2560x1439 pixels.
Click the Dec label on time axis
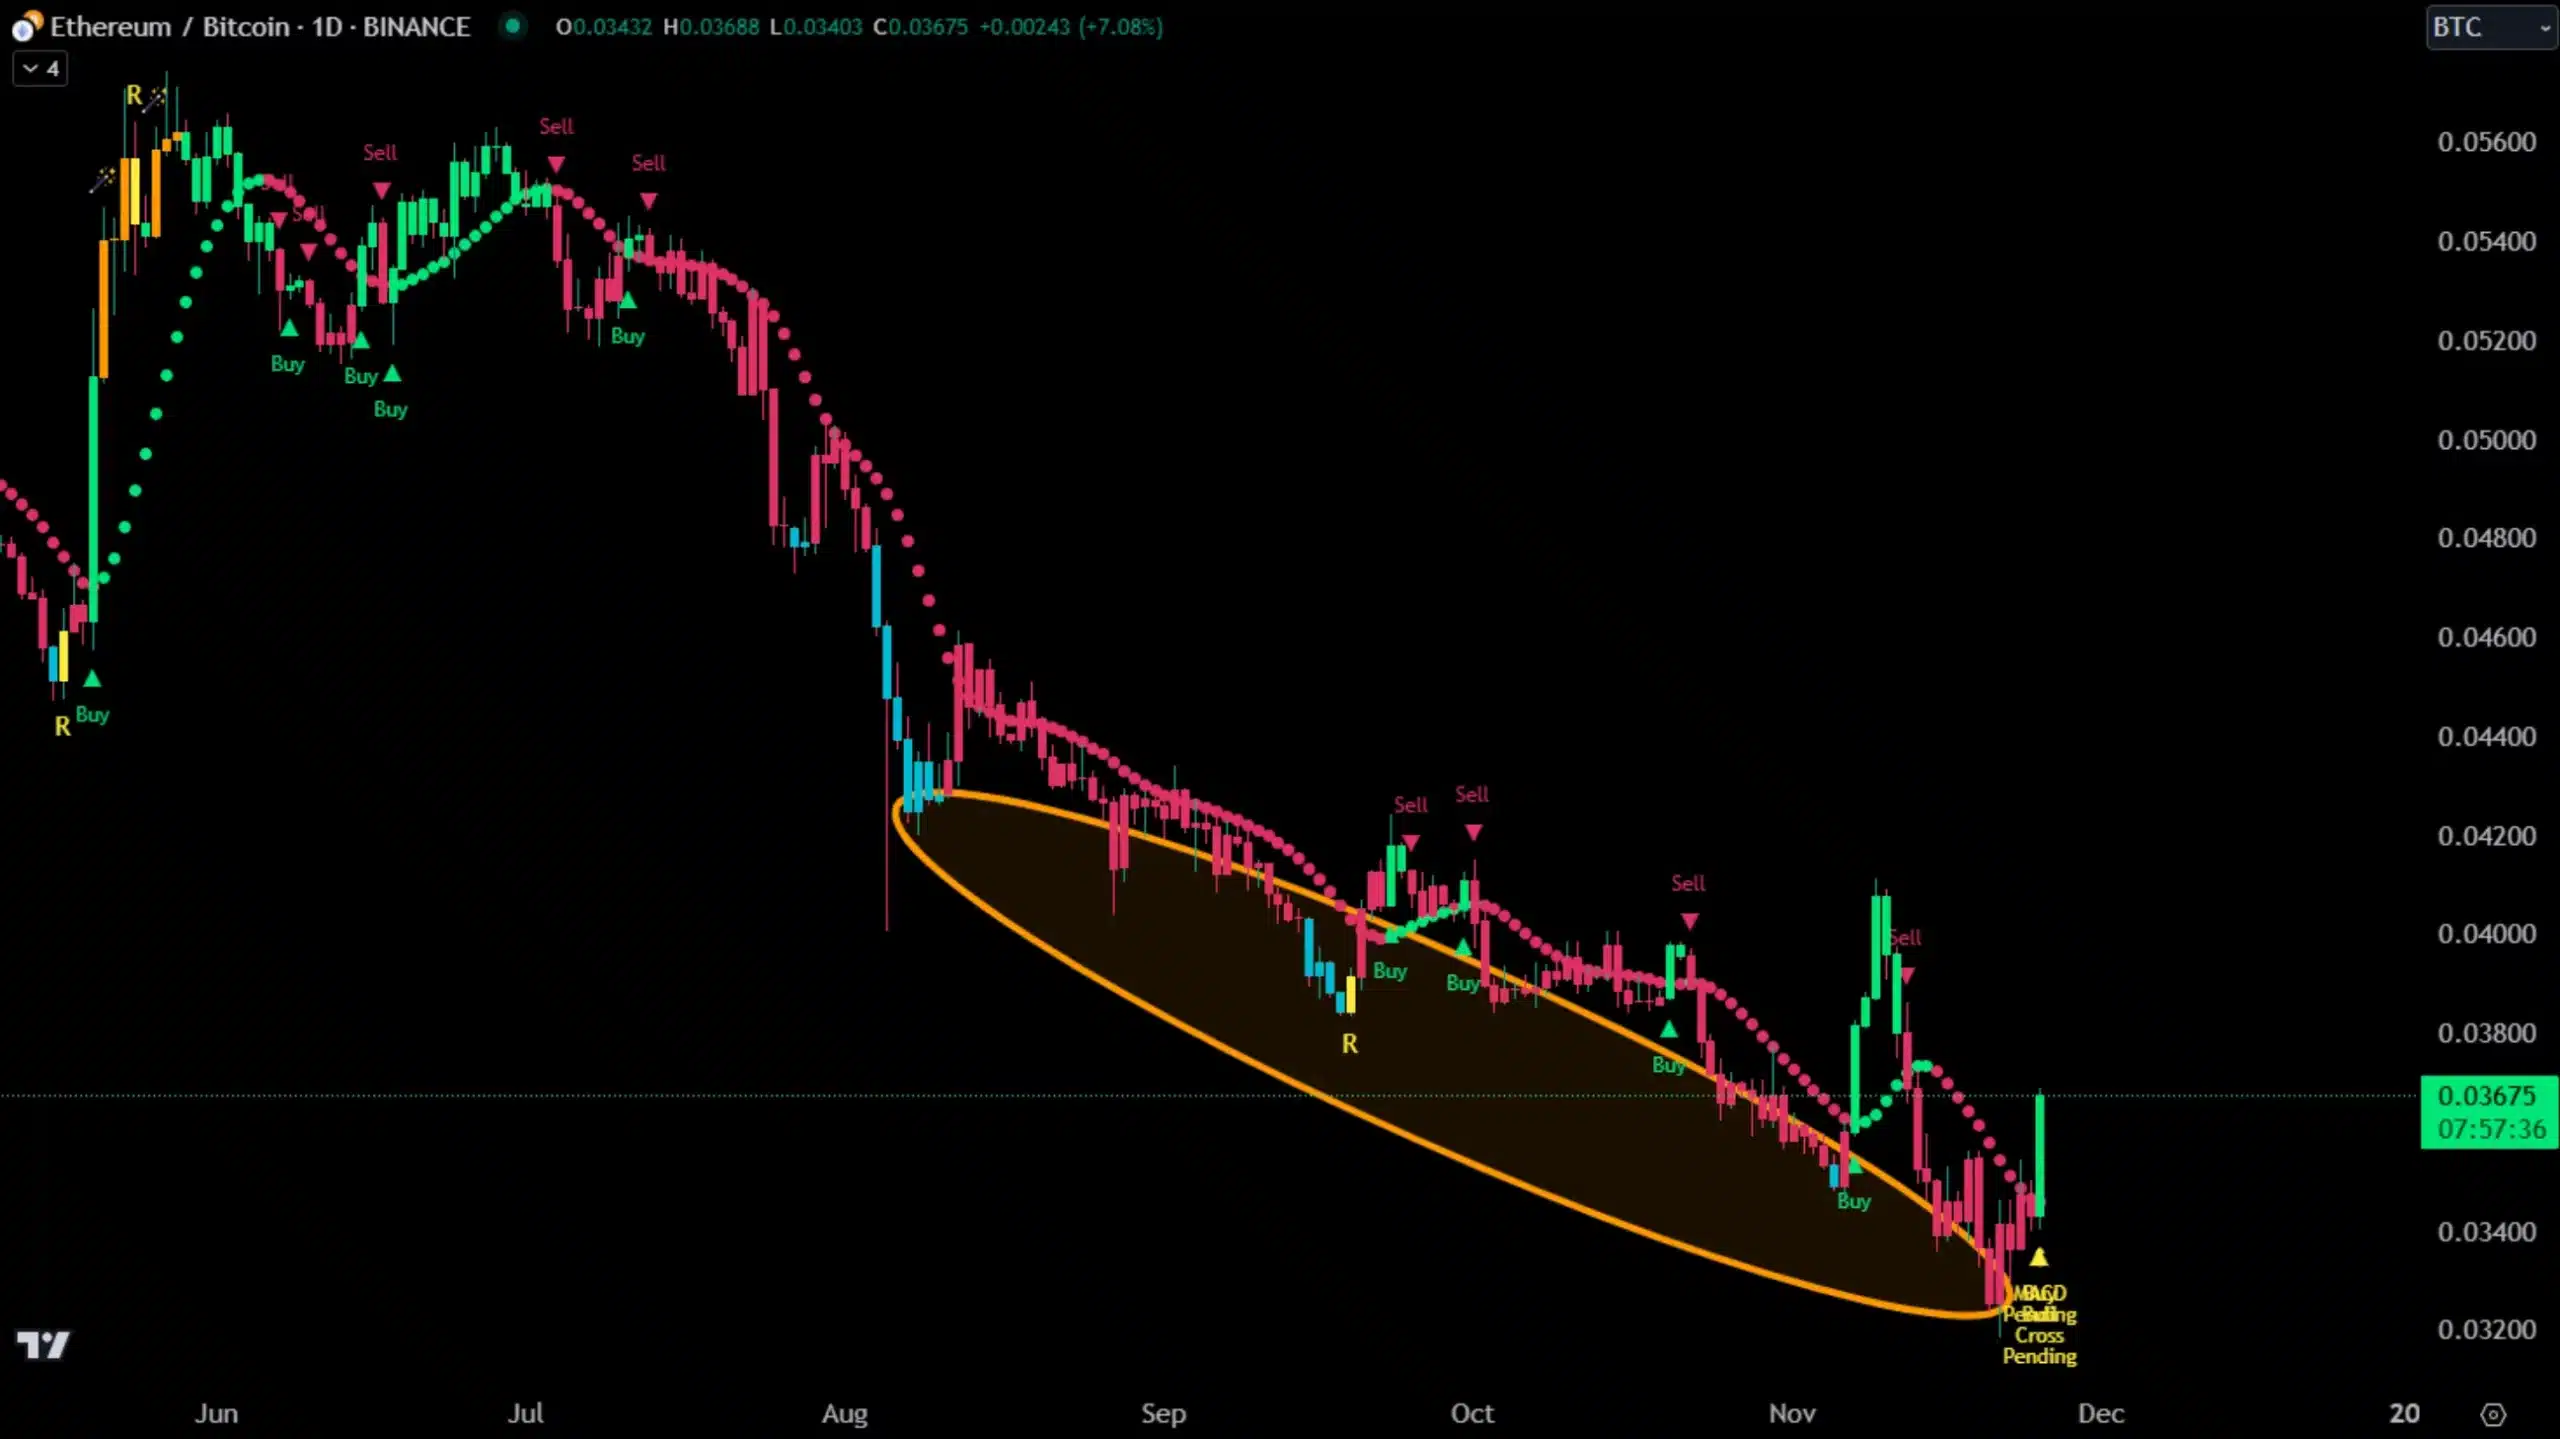(2100, 1414)
